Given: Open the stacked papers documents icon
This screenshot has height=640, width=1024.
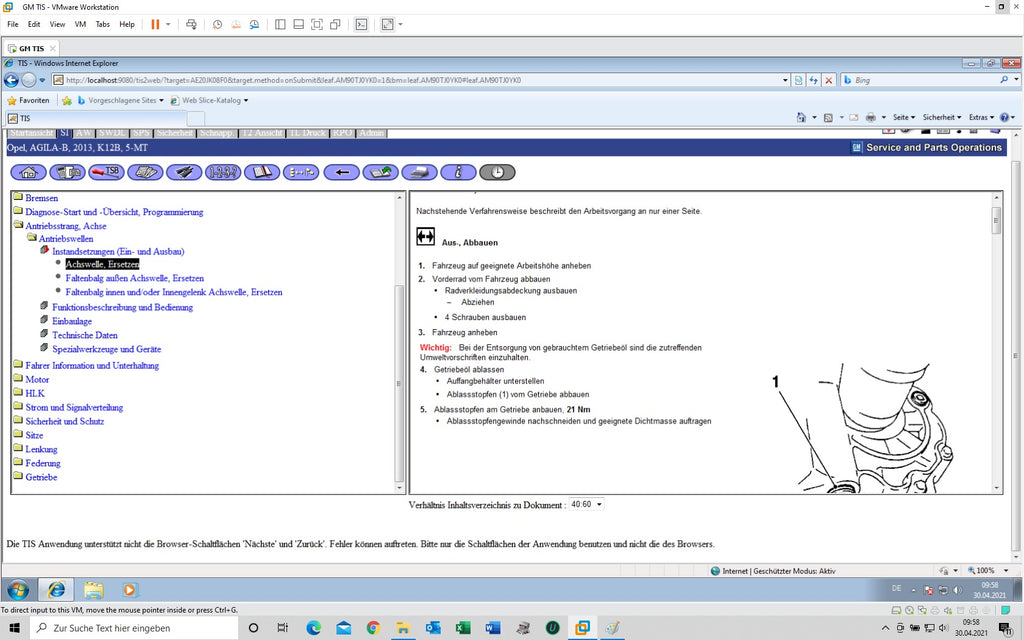Looking at the screenshot, I should click(x=145, y=172).
